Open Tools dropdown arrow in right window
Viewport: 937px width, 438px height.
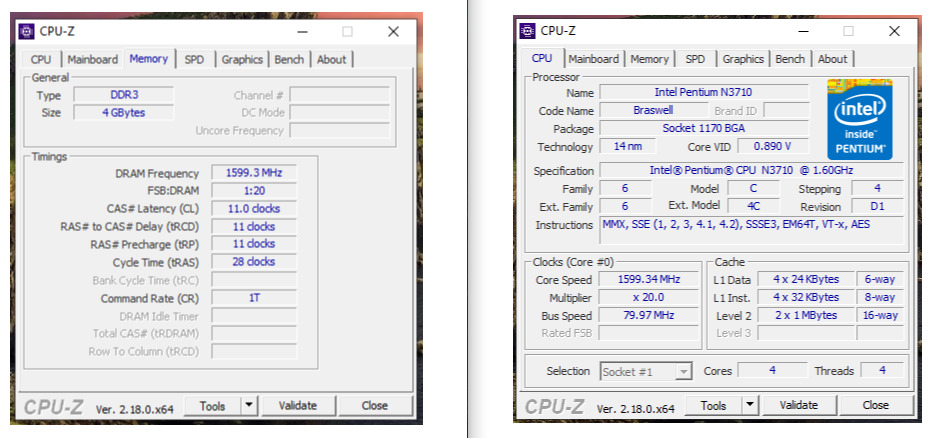pyautogui.click(x=750, y=405)
